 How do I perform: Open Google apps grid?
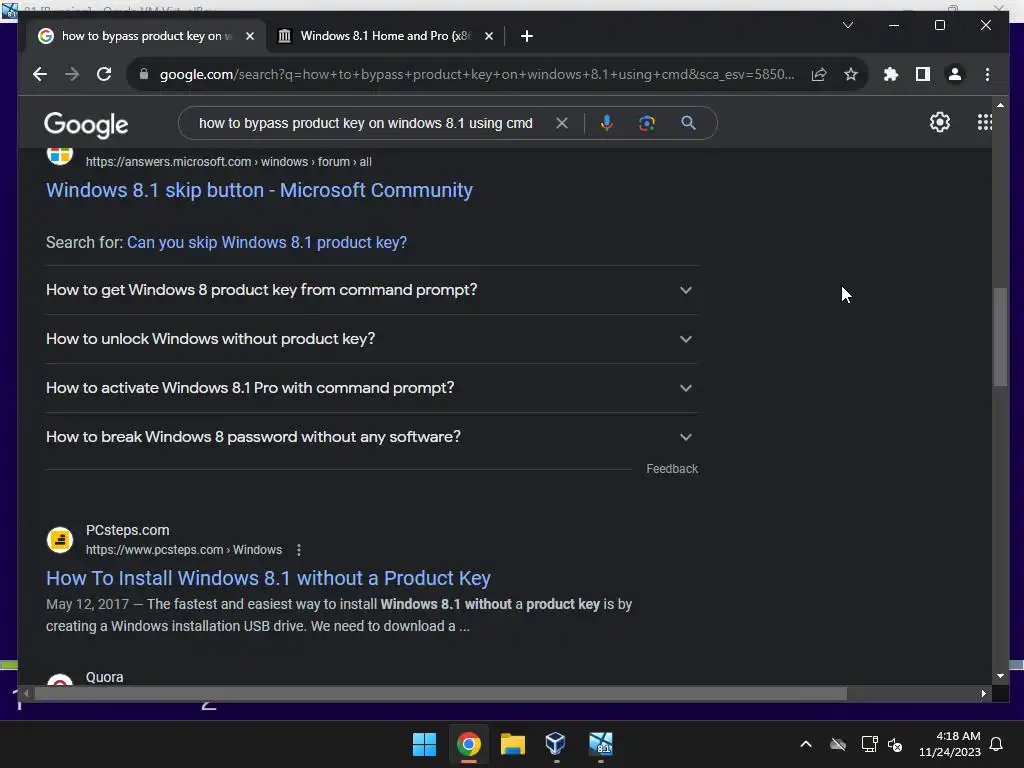(x=985, y=122)
